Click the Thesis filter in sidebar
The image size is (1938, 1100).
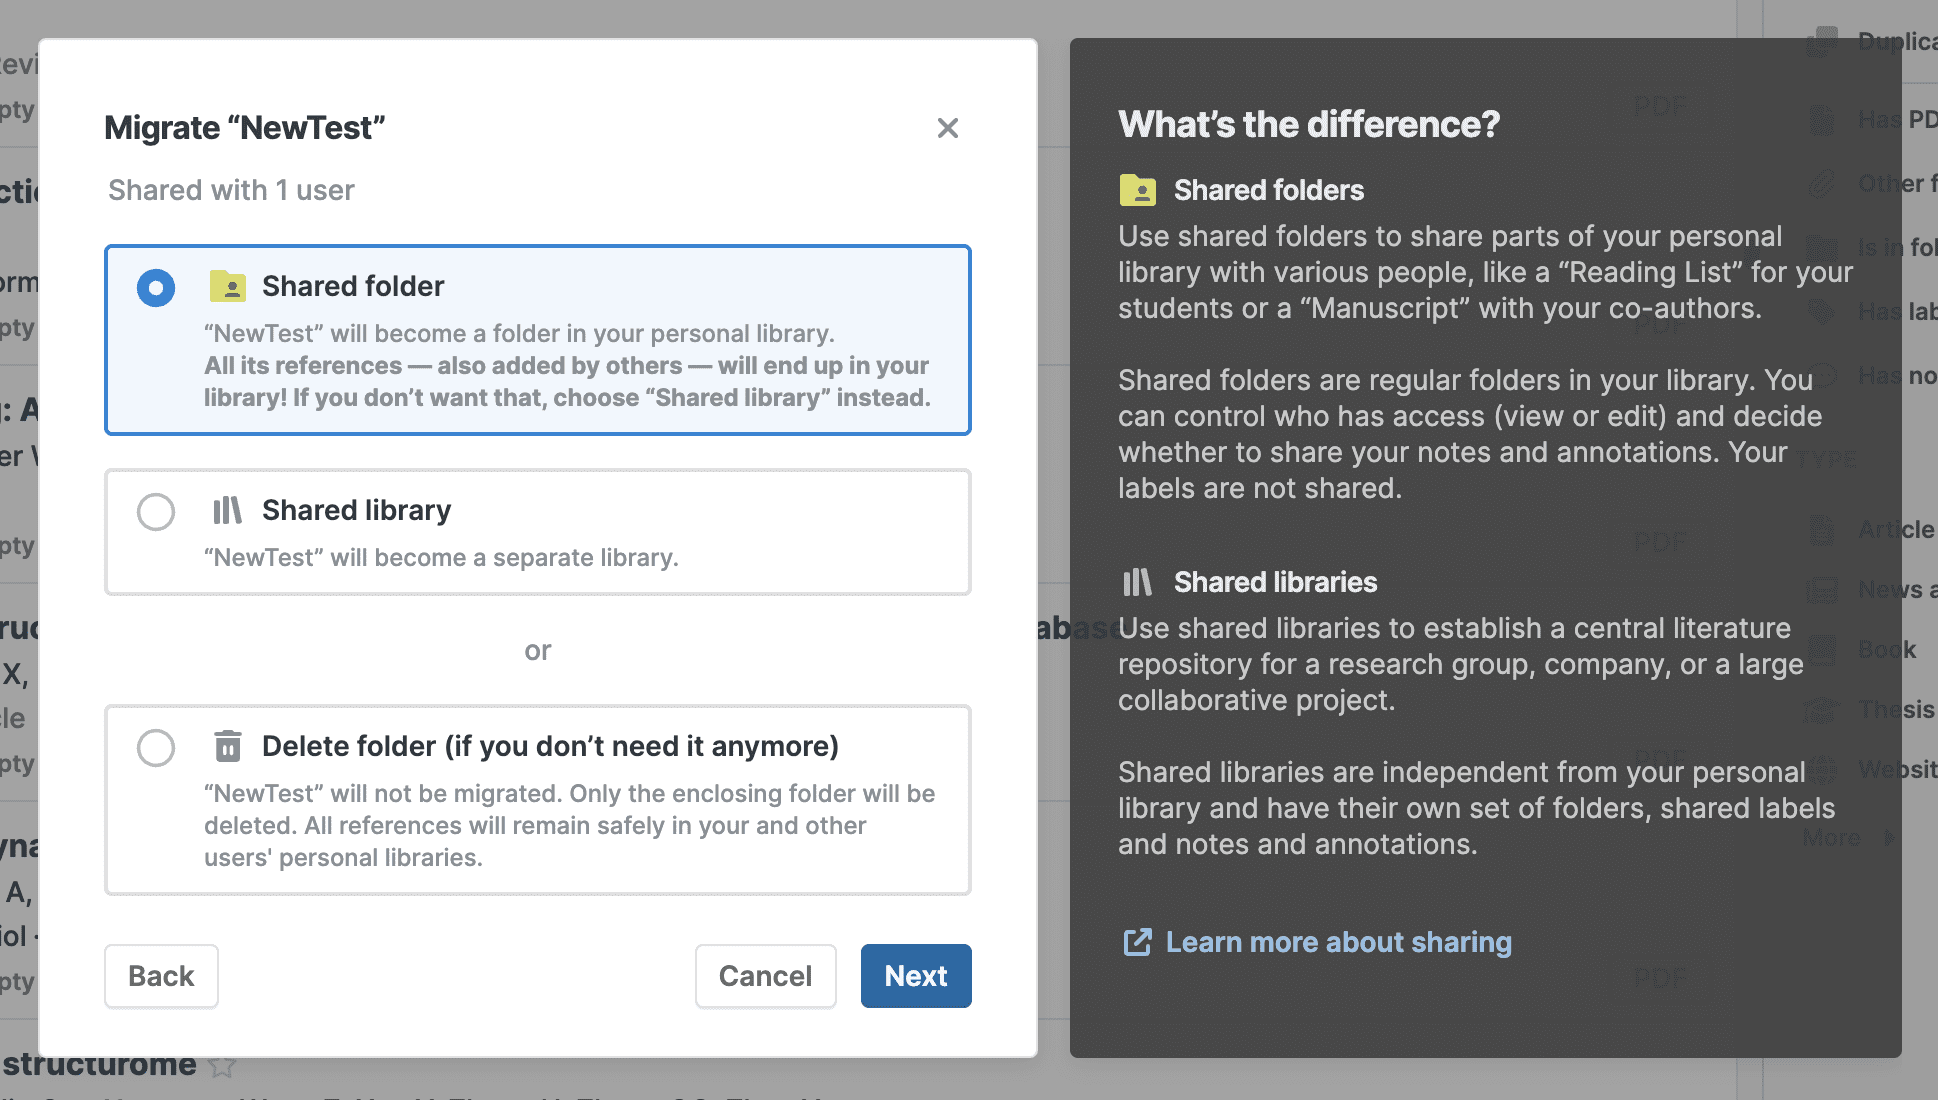1895,710
